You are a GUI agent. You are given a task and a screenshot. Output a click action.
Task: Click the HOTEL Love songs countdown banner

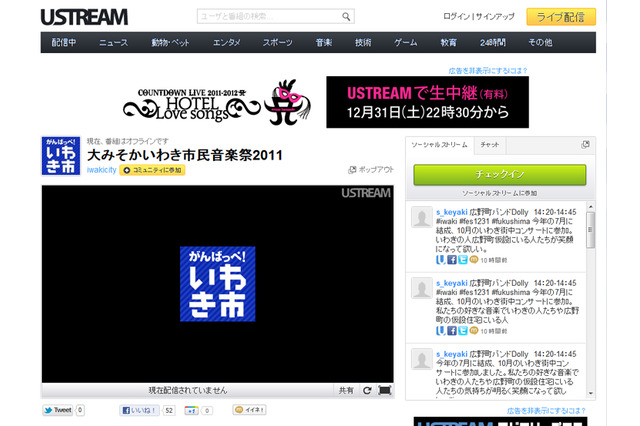point(217,102)
